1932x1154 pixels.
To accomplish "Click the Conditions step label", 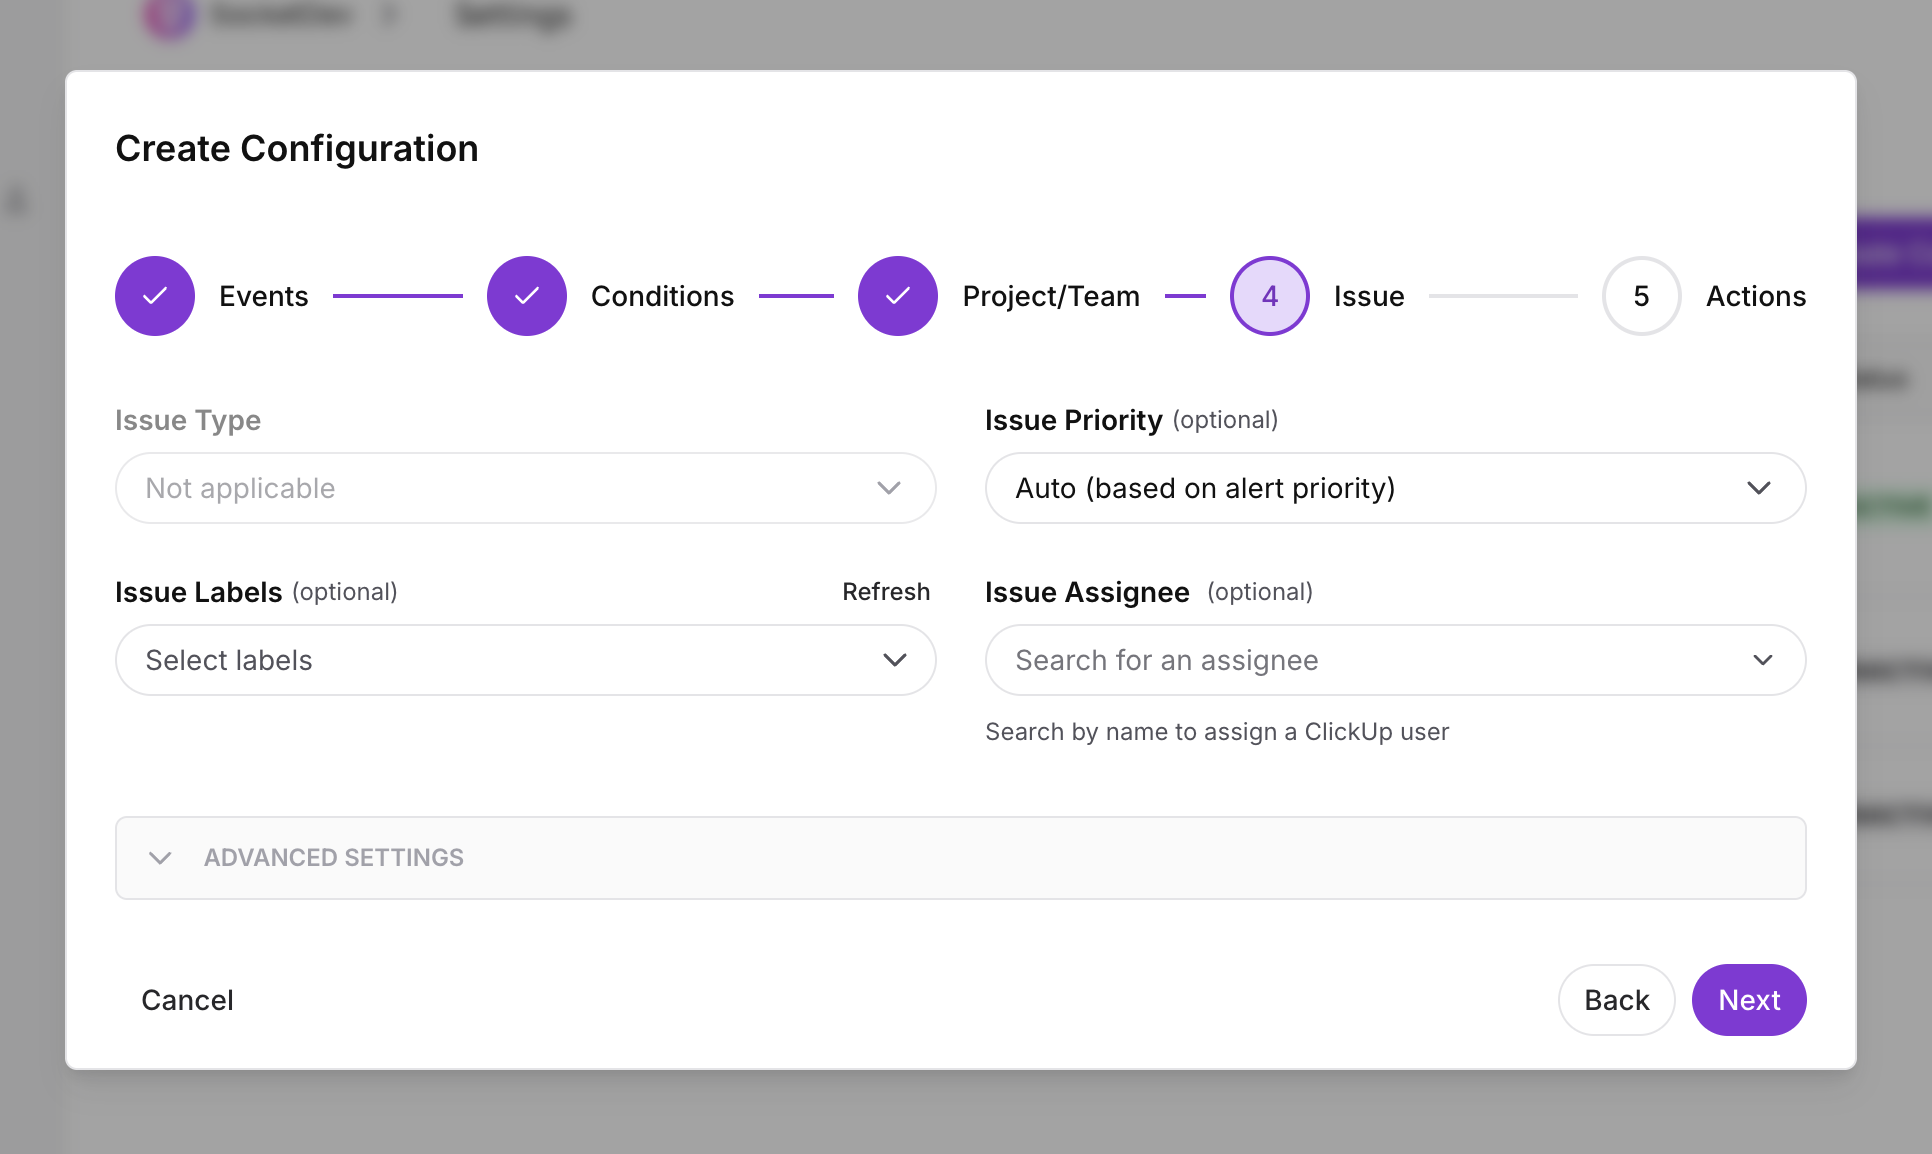I will [663, 296].
